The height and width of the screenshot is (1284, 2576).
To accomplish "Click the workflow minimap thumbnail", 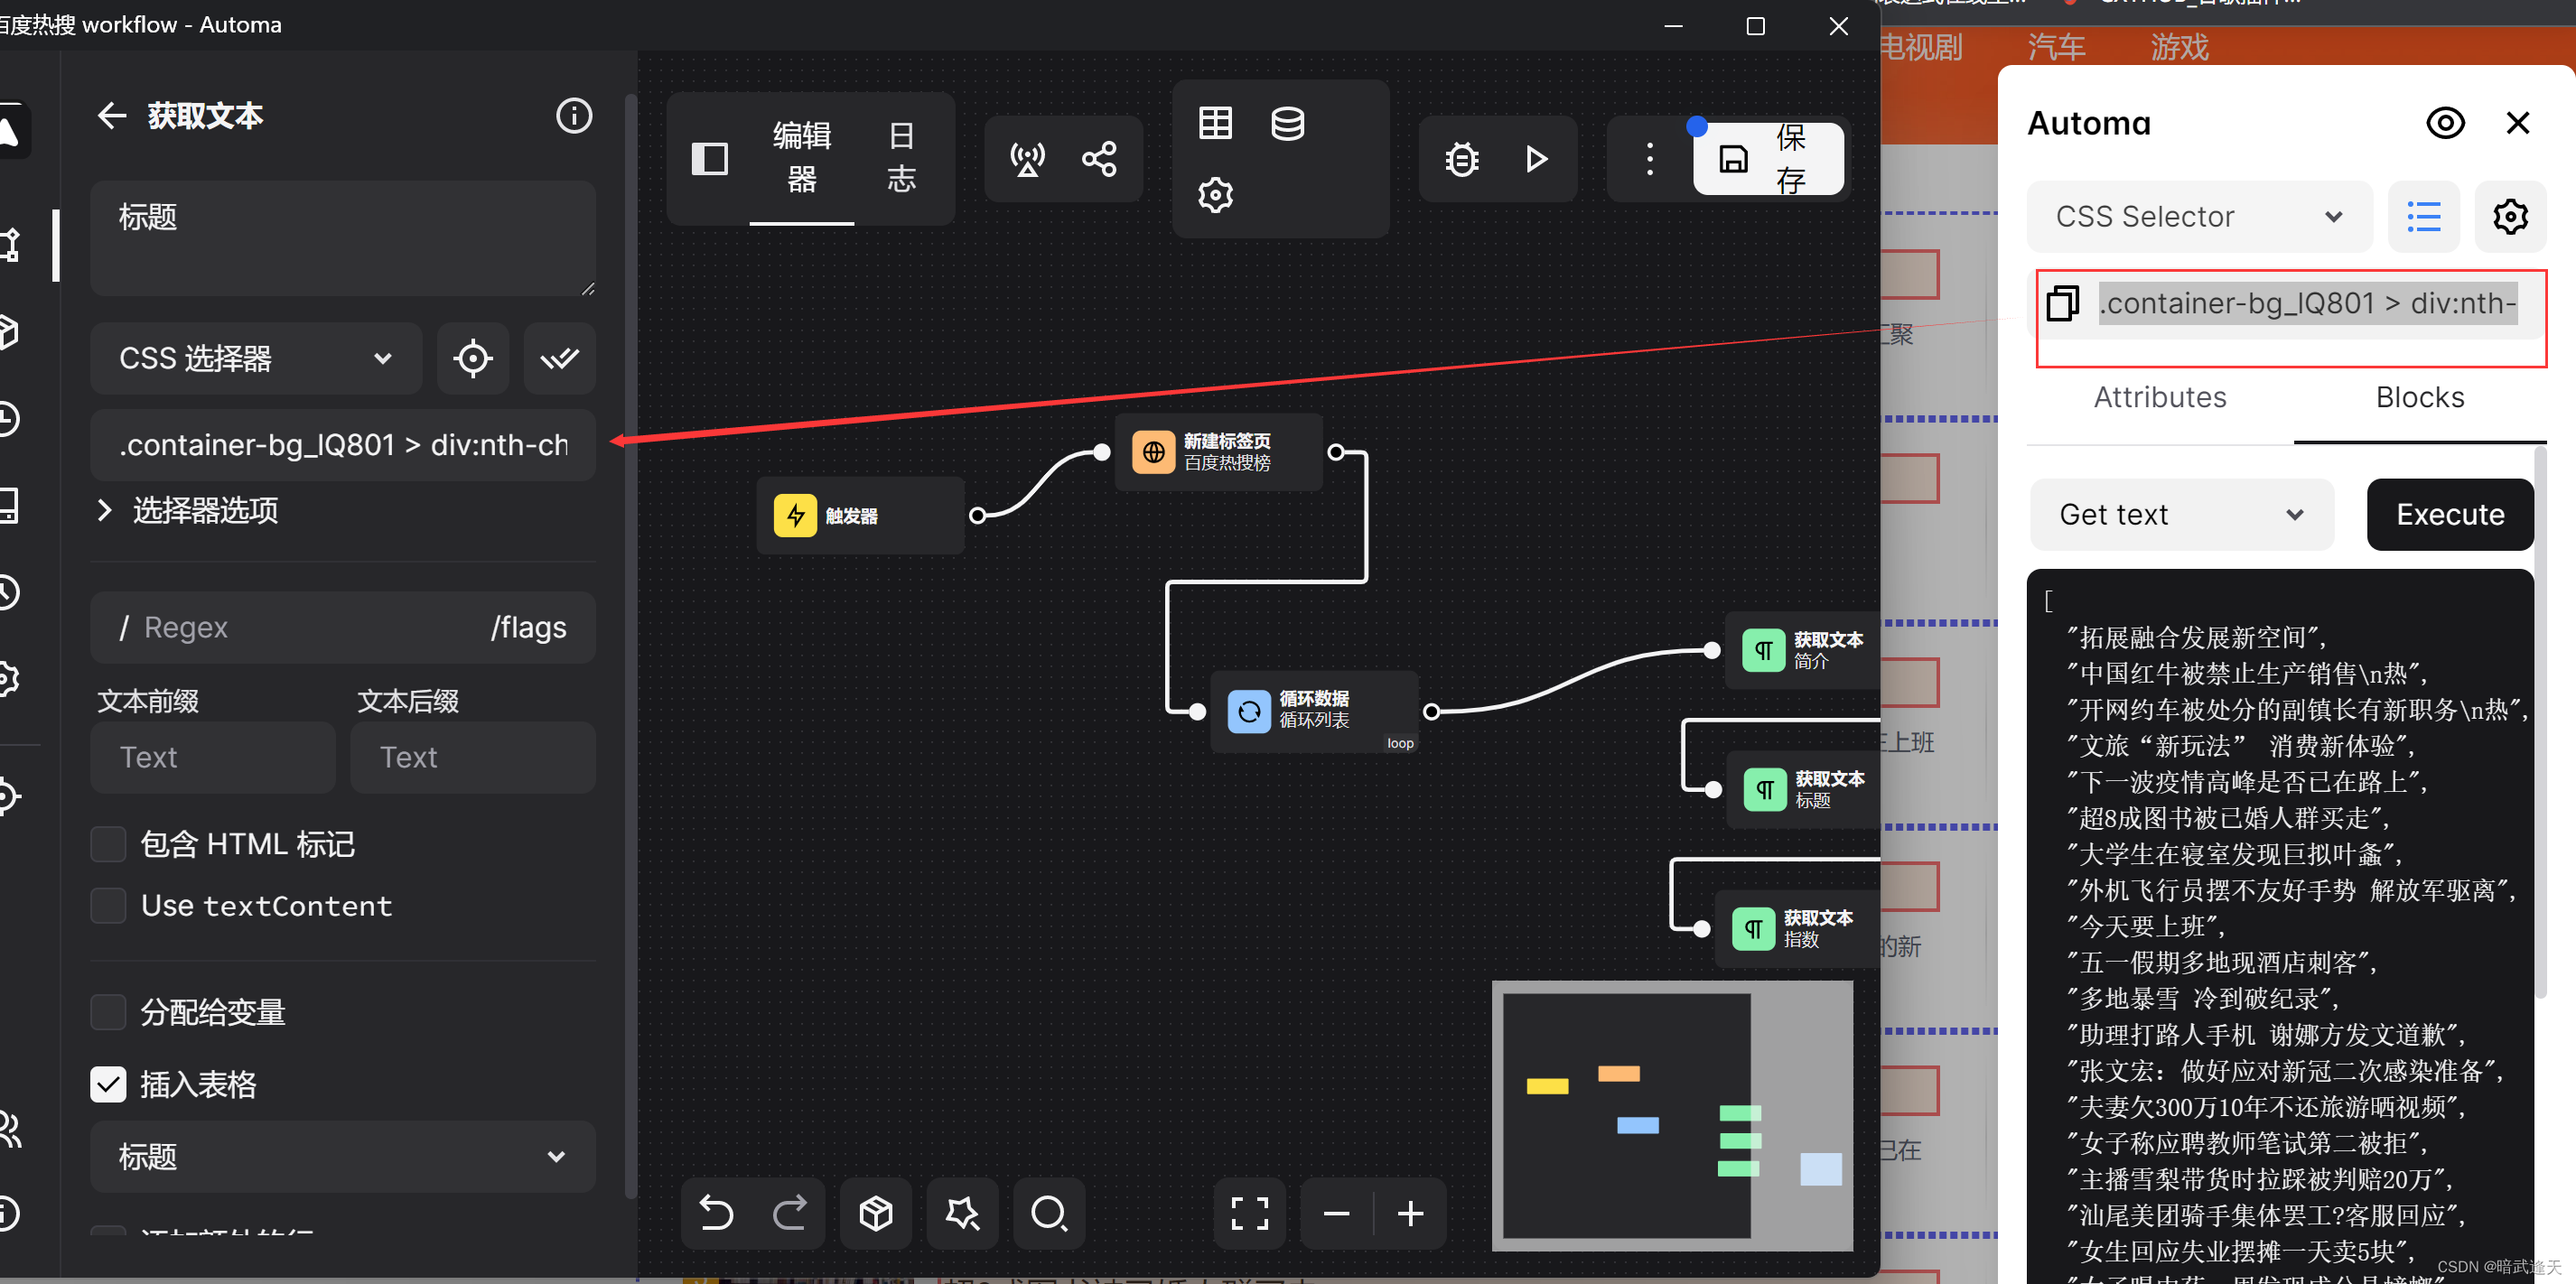I will 1671,1115.
